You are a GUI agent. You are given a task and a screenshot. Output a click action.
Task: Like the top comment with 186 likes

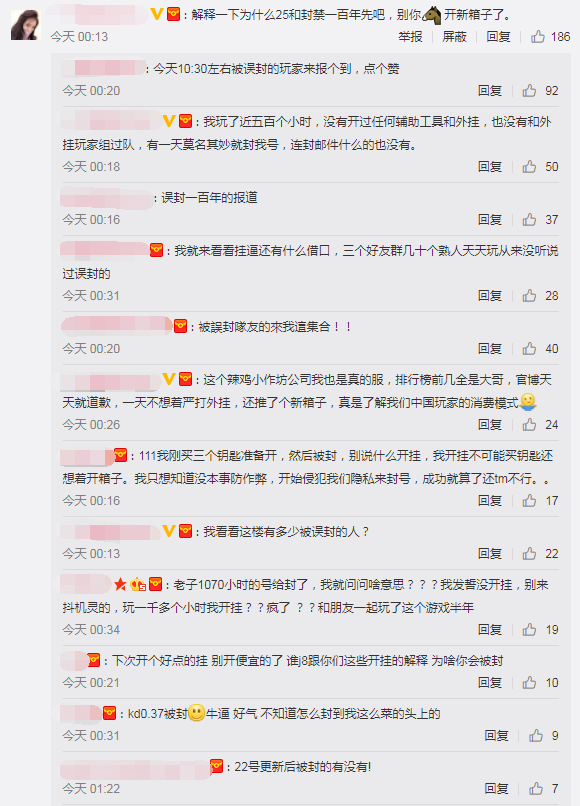coord(538,36)
